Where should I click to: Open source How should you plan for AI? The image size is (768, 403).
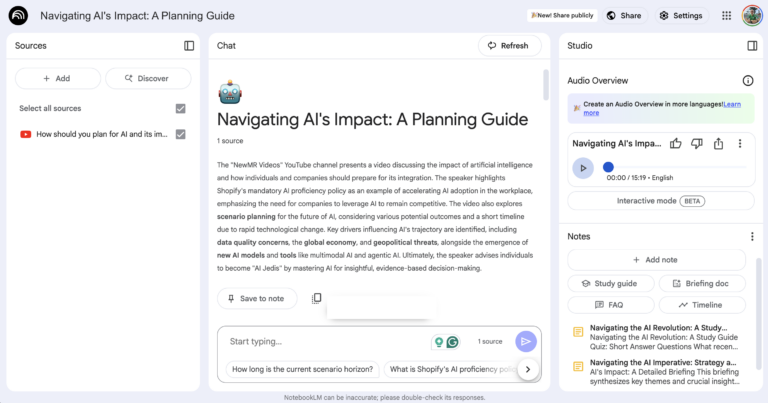pos(102,134)
